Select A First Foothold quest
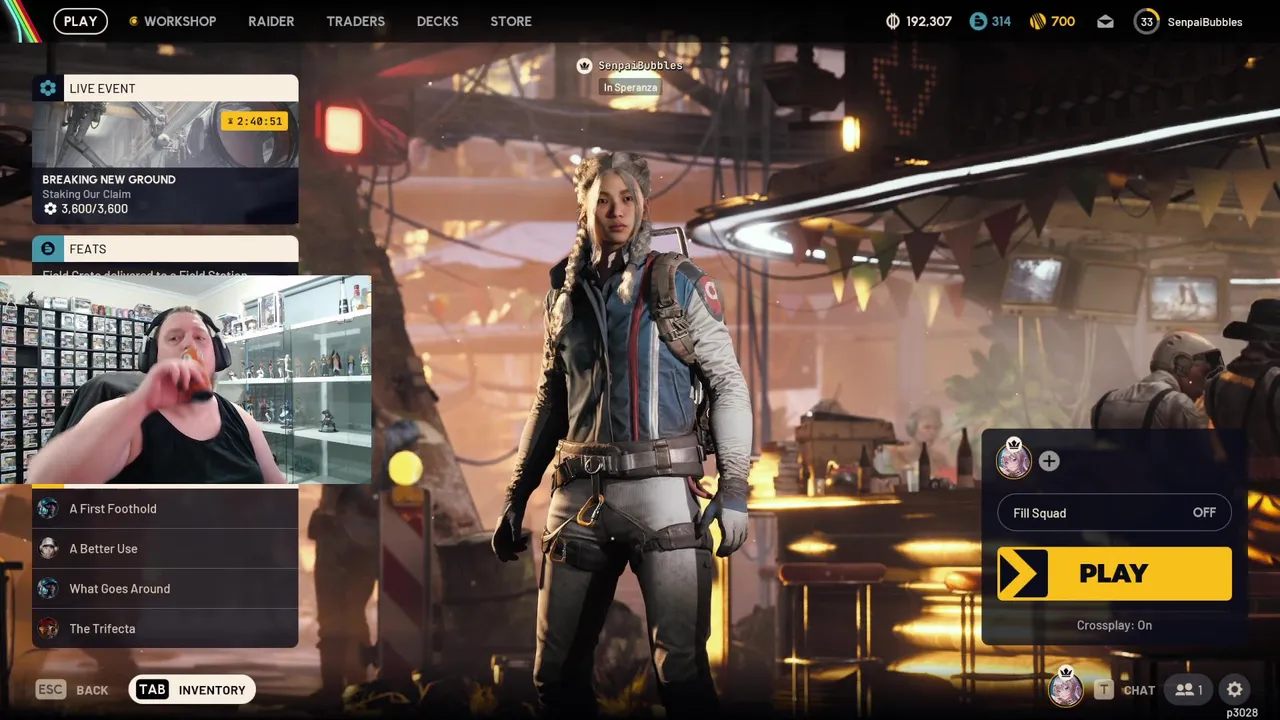Viewport: 1280px width, 720px height. click(165, 508)
